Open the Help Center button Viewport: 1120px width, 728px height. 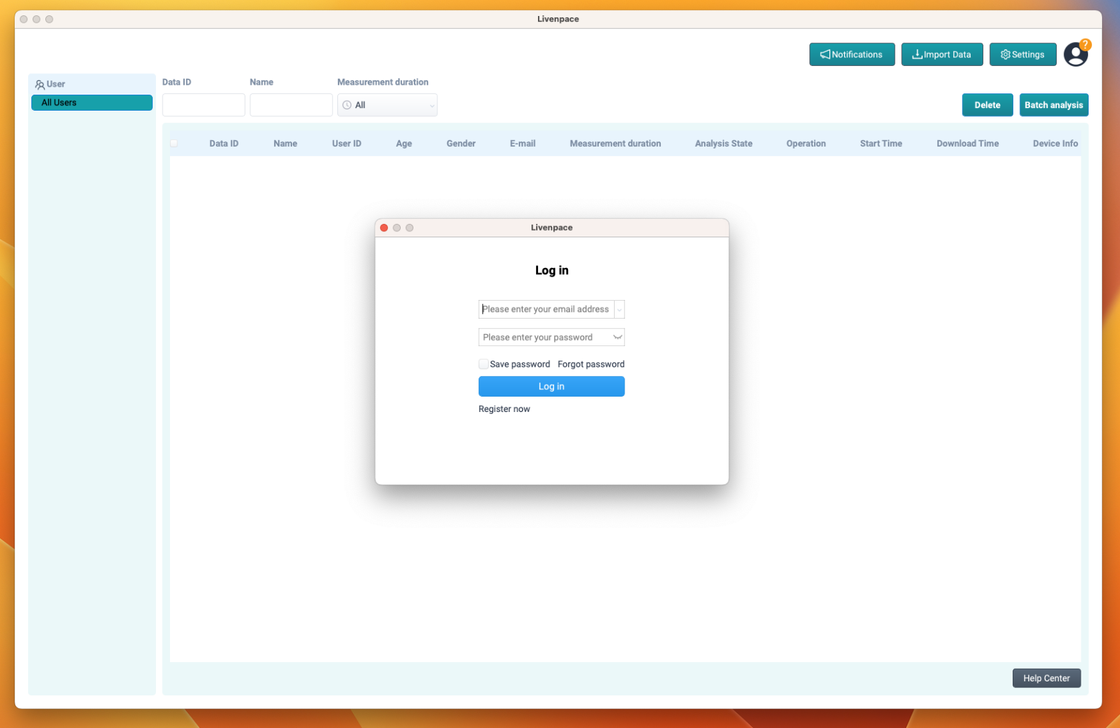[1046, 678]
